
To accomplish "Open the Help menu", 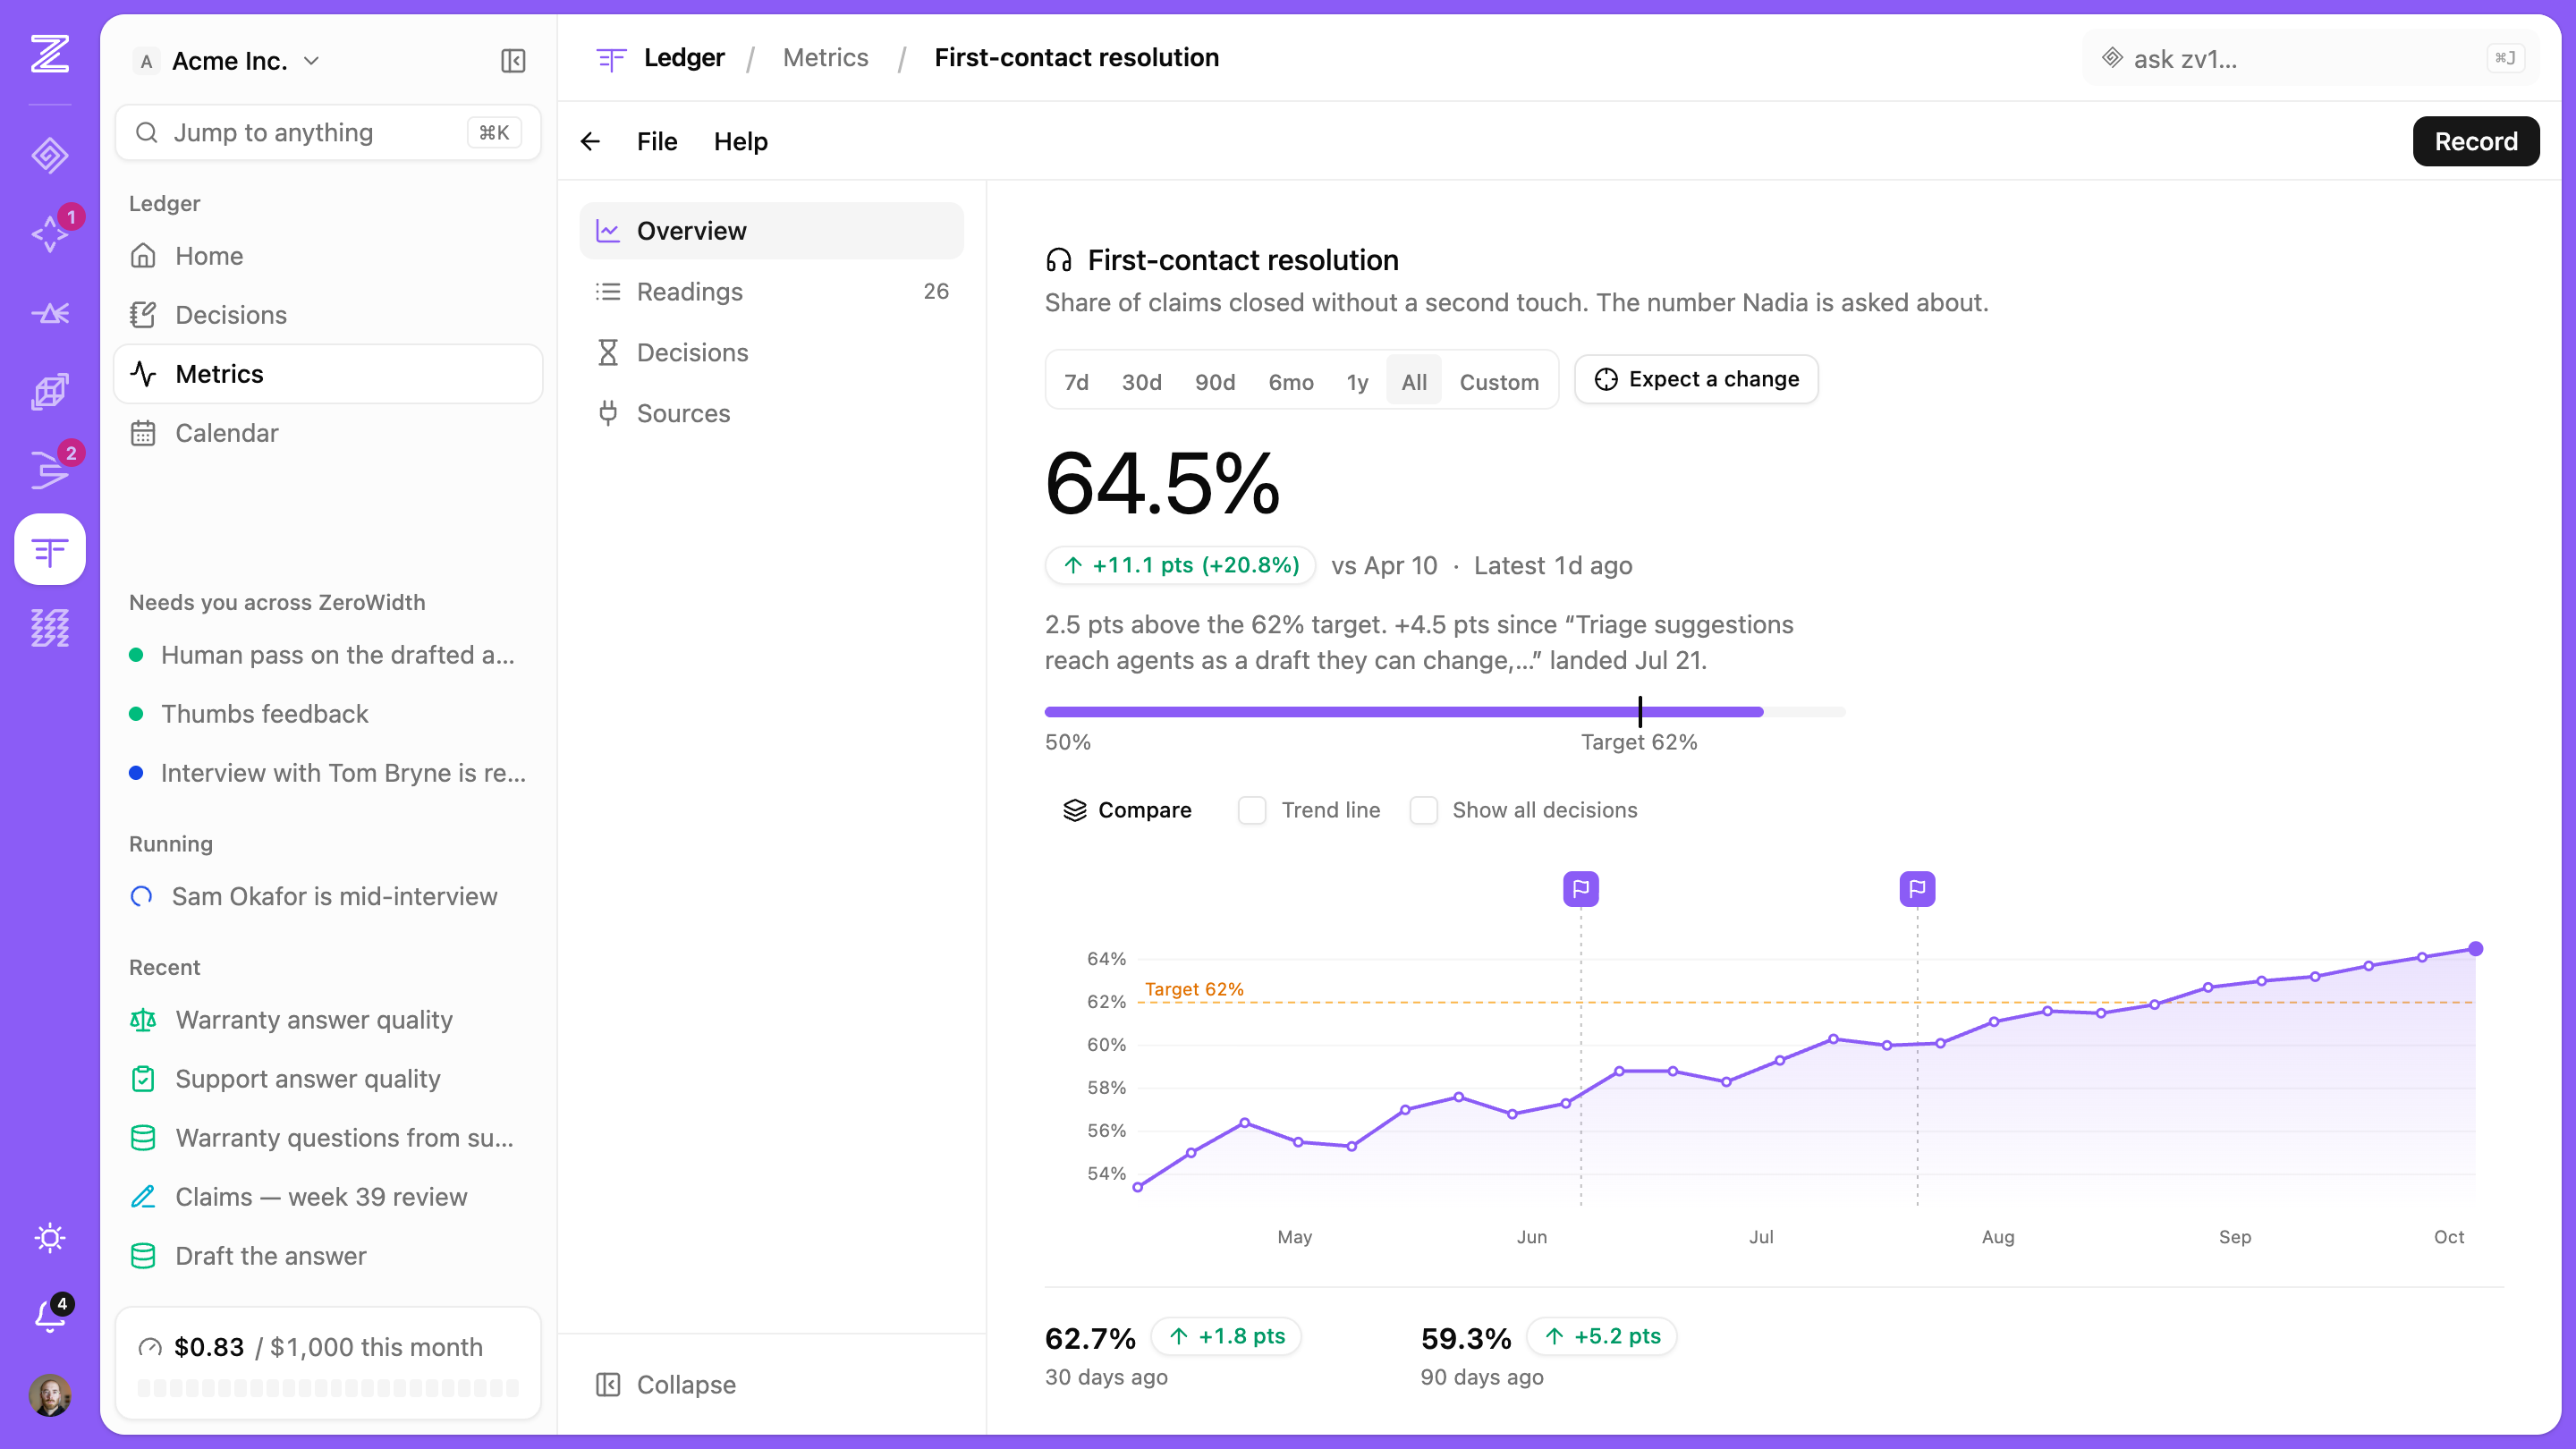I will tap(740, 142).
